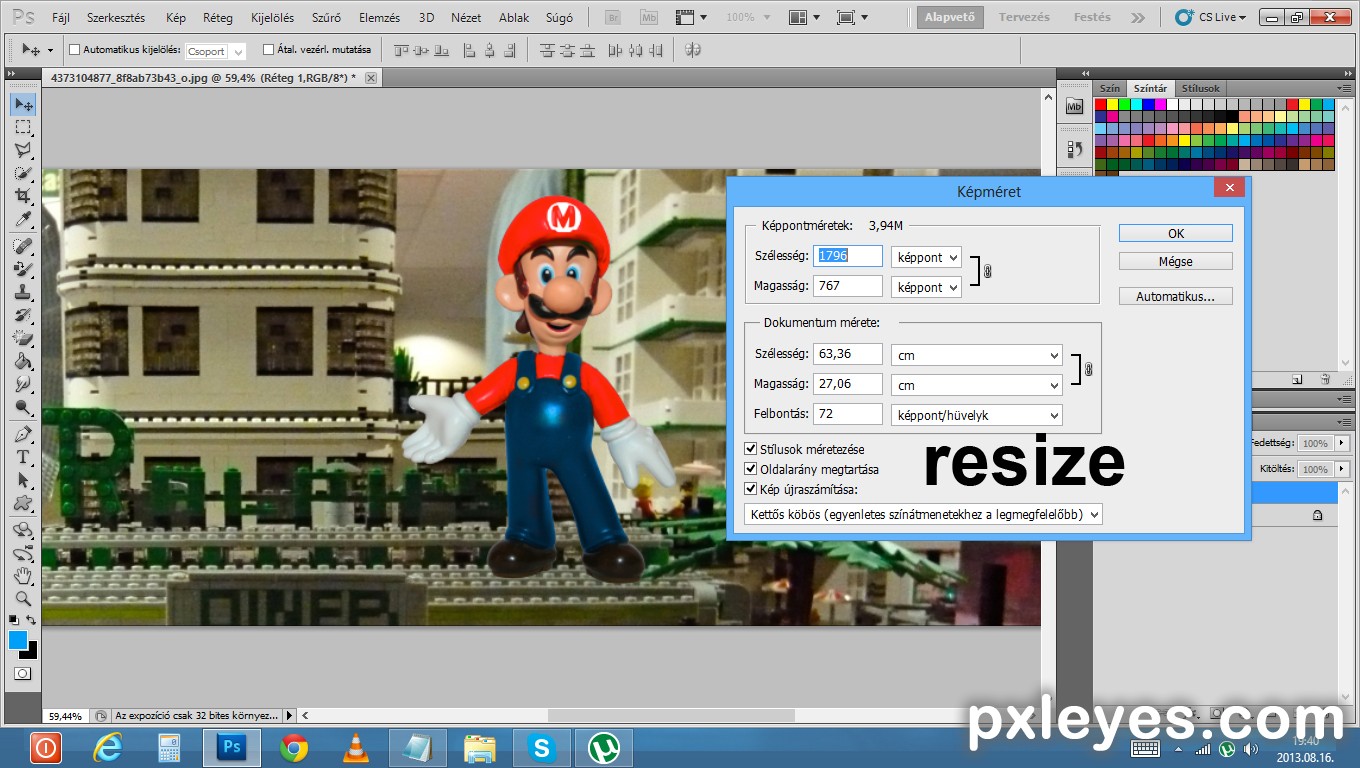
Task: Open the CS Live menu
Action: (x=1212, y=17)
